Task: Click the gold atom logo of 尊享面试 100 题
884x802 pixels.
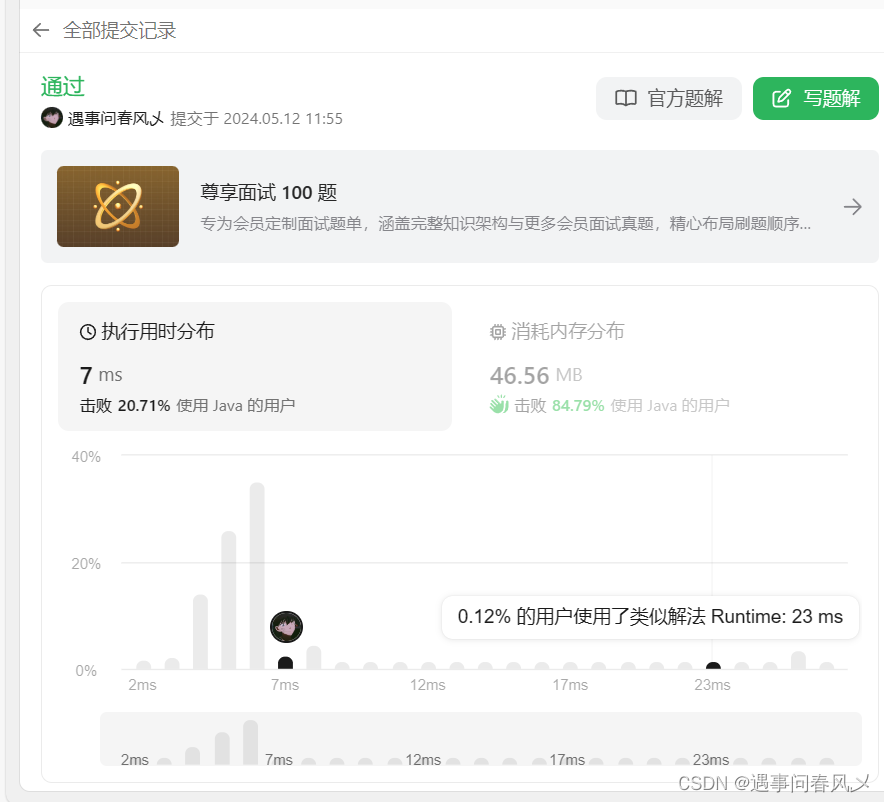Action: coord(117,206)
